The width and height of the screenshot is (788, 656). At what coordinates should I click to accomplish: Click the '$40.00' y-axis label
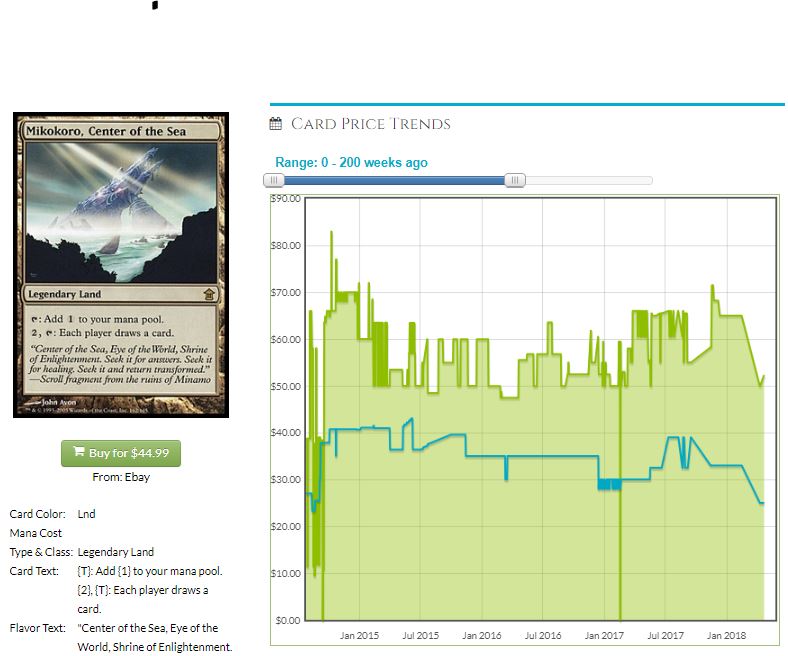click(286, 433)
